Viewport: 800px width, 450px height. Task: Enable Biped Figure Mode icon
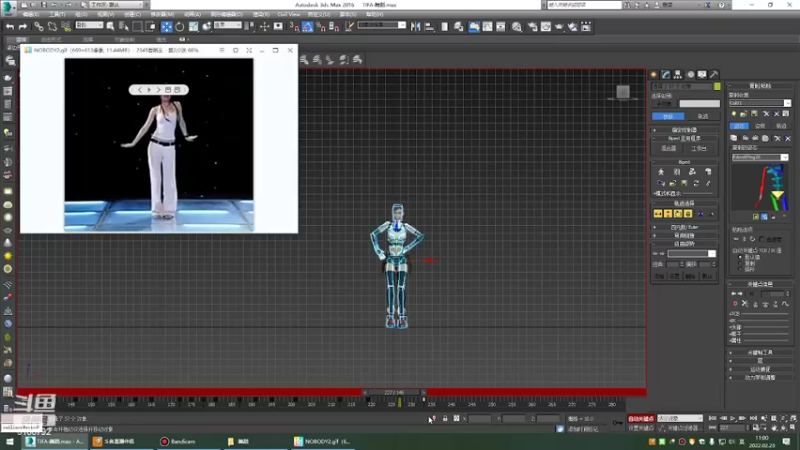661,172
